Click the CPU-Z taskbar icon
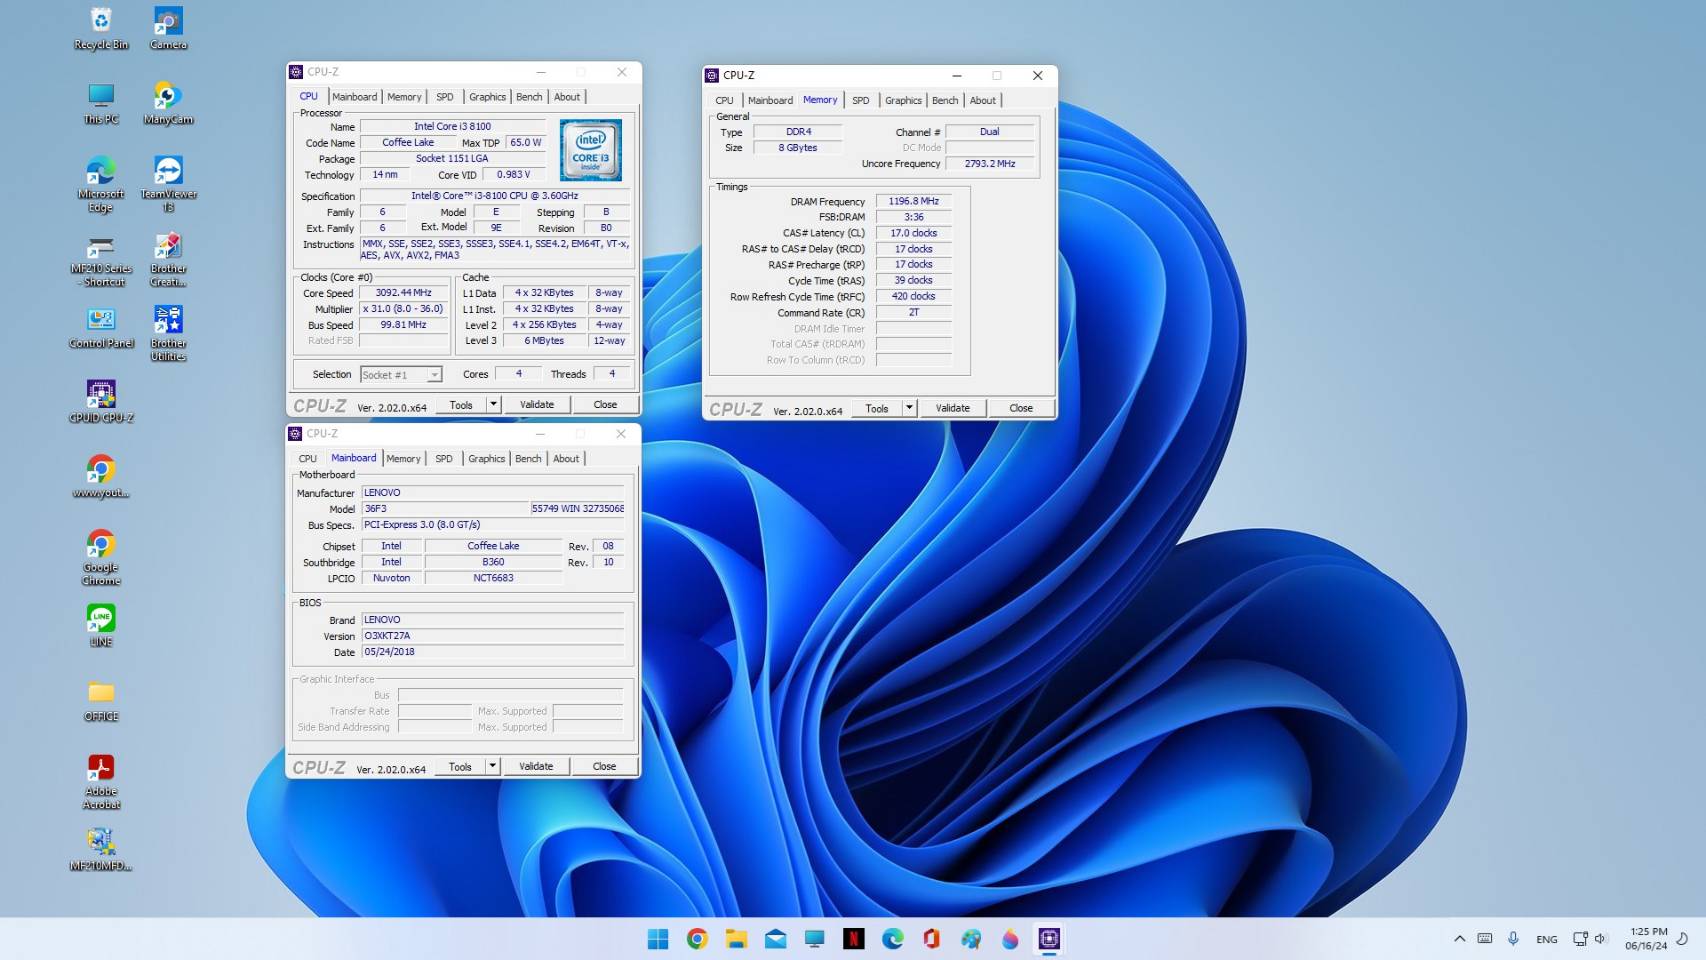 pyautogui.click(x=1049, y=939)
